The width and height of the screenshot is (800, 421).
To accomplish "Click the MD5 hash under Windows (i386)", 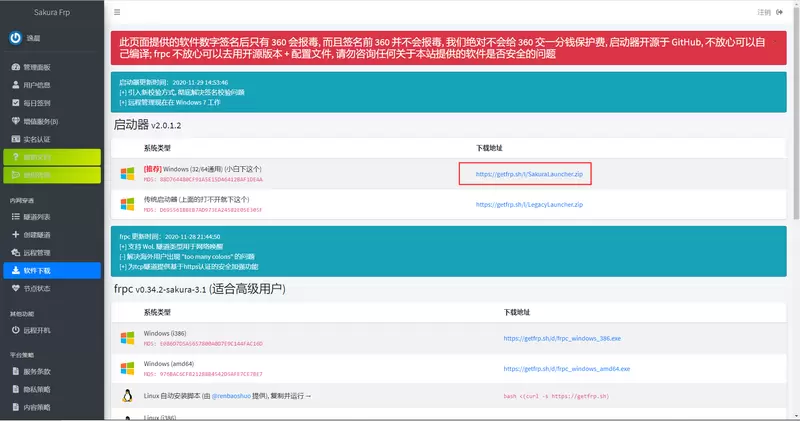I will point(203,343).
